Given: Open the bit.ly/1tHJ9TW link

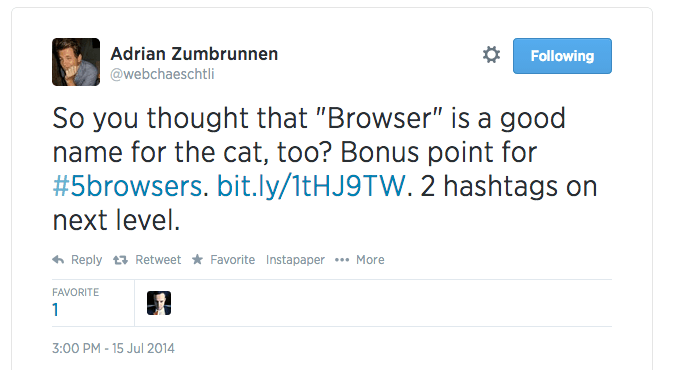Looking at the screenshot, I should tap(311, 186).
